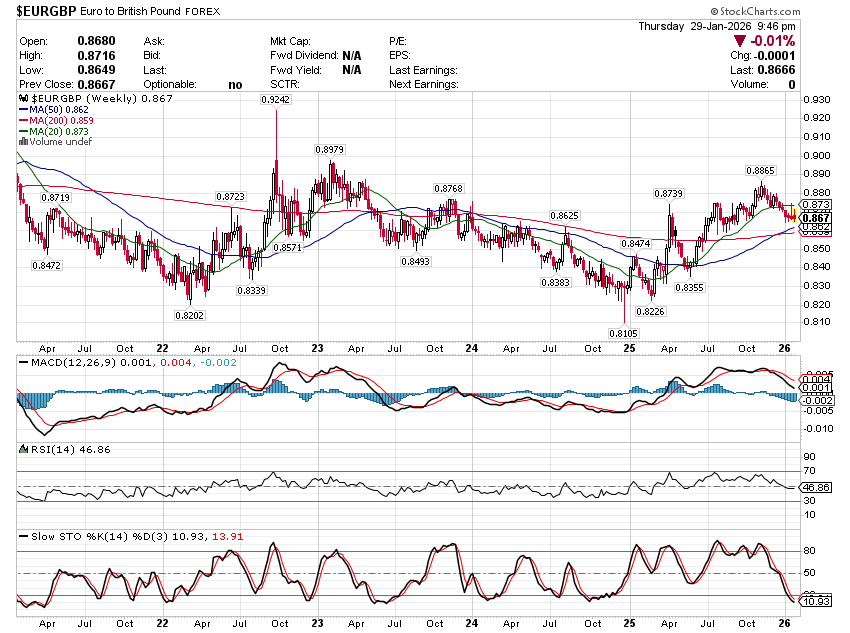
Task: Click the red MA(200) legend line marker
Action: pos(23,121)
